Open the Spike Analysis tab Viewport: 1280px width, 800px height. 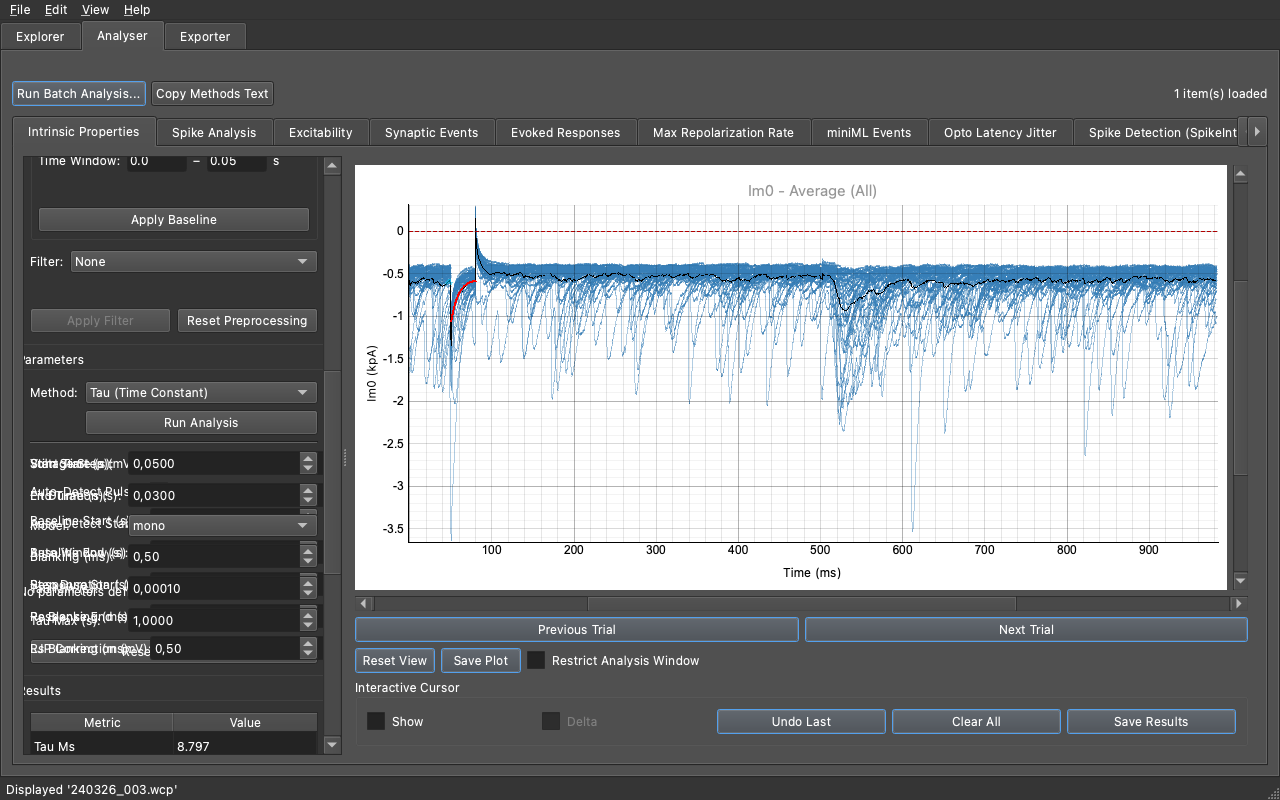(214, 132)
